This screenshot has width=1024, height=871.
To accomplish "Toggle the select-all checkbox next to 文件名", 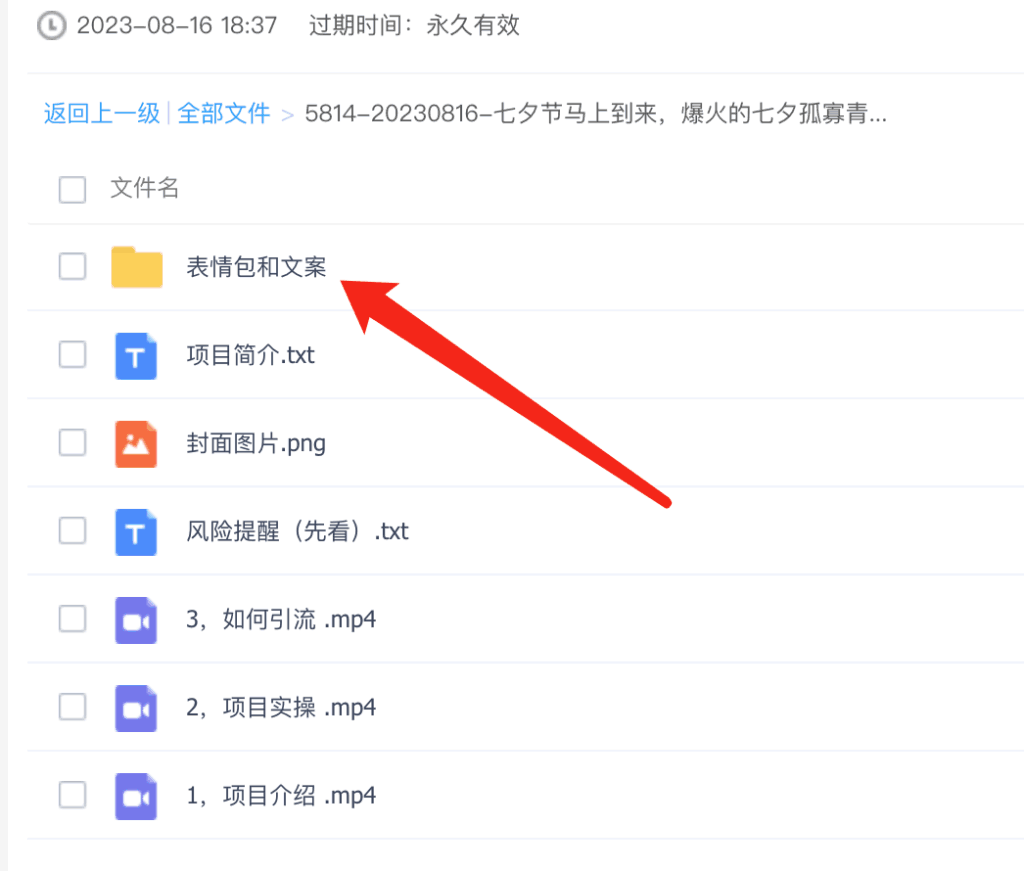I will coord(72,189).
